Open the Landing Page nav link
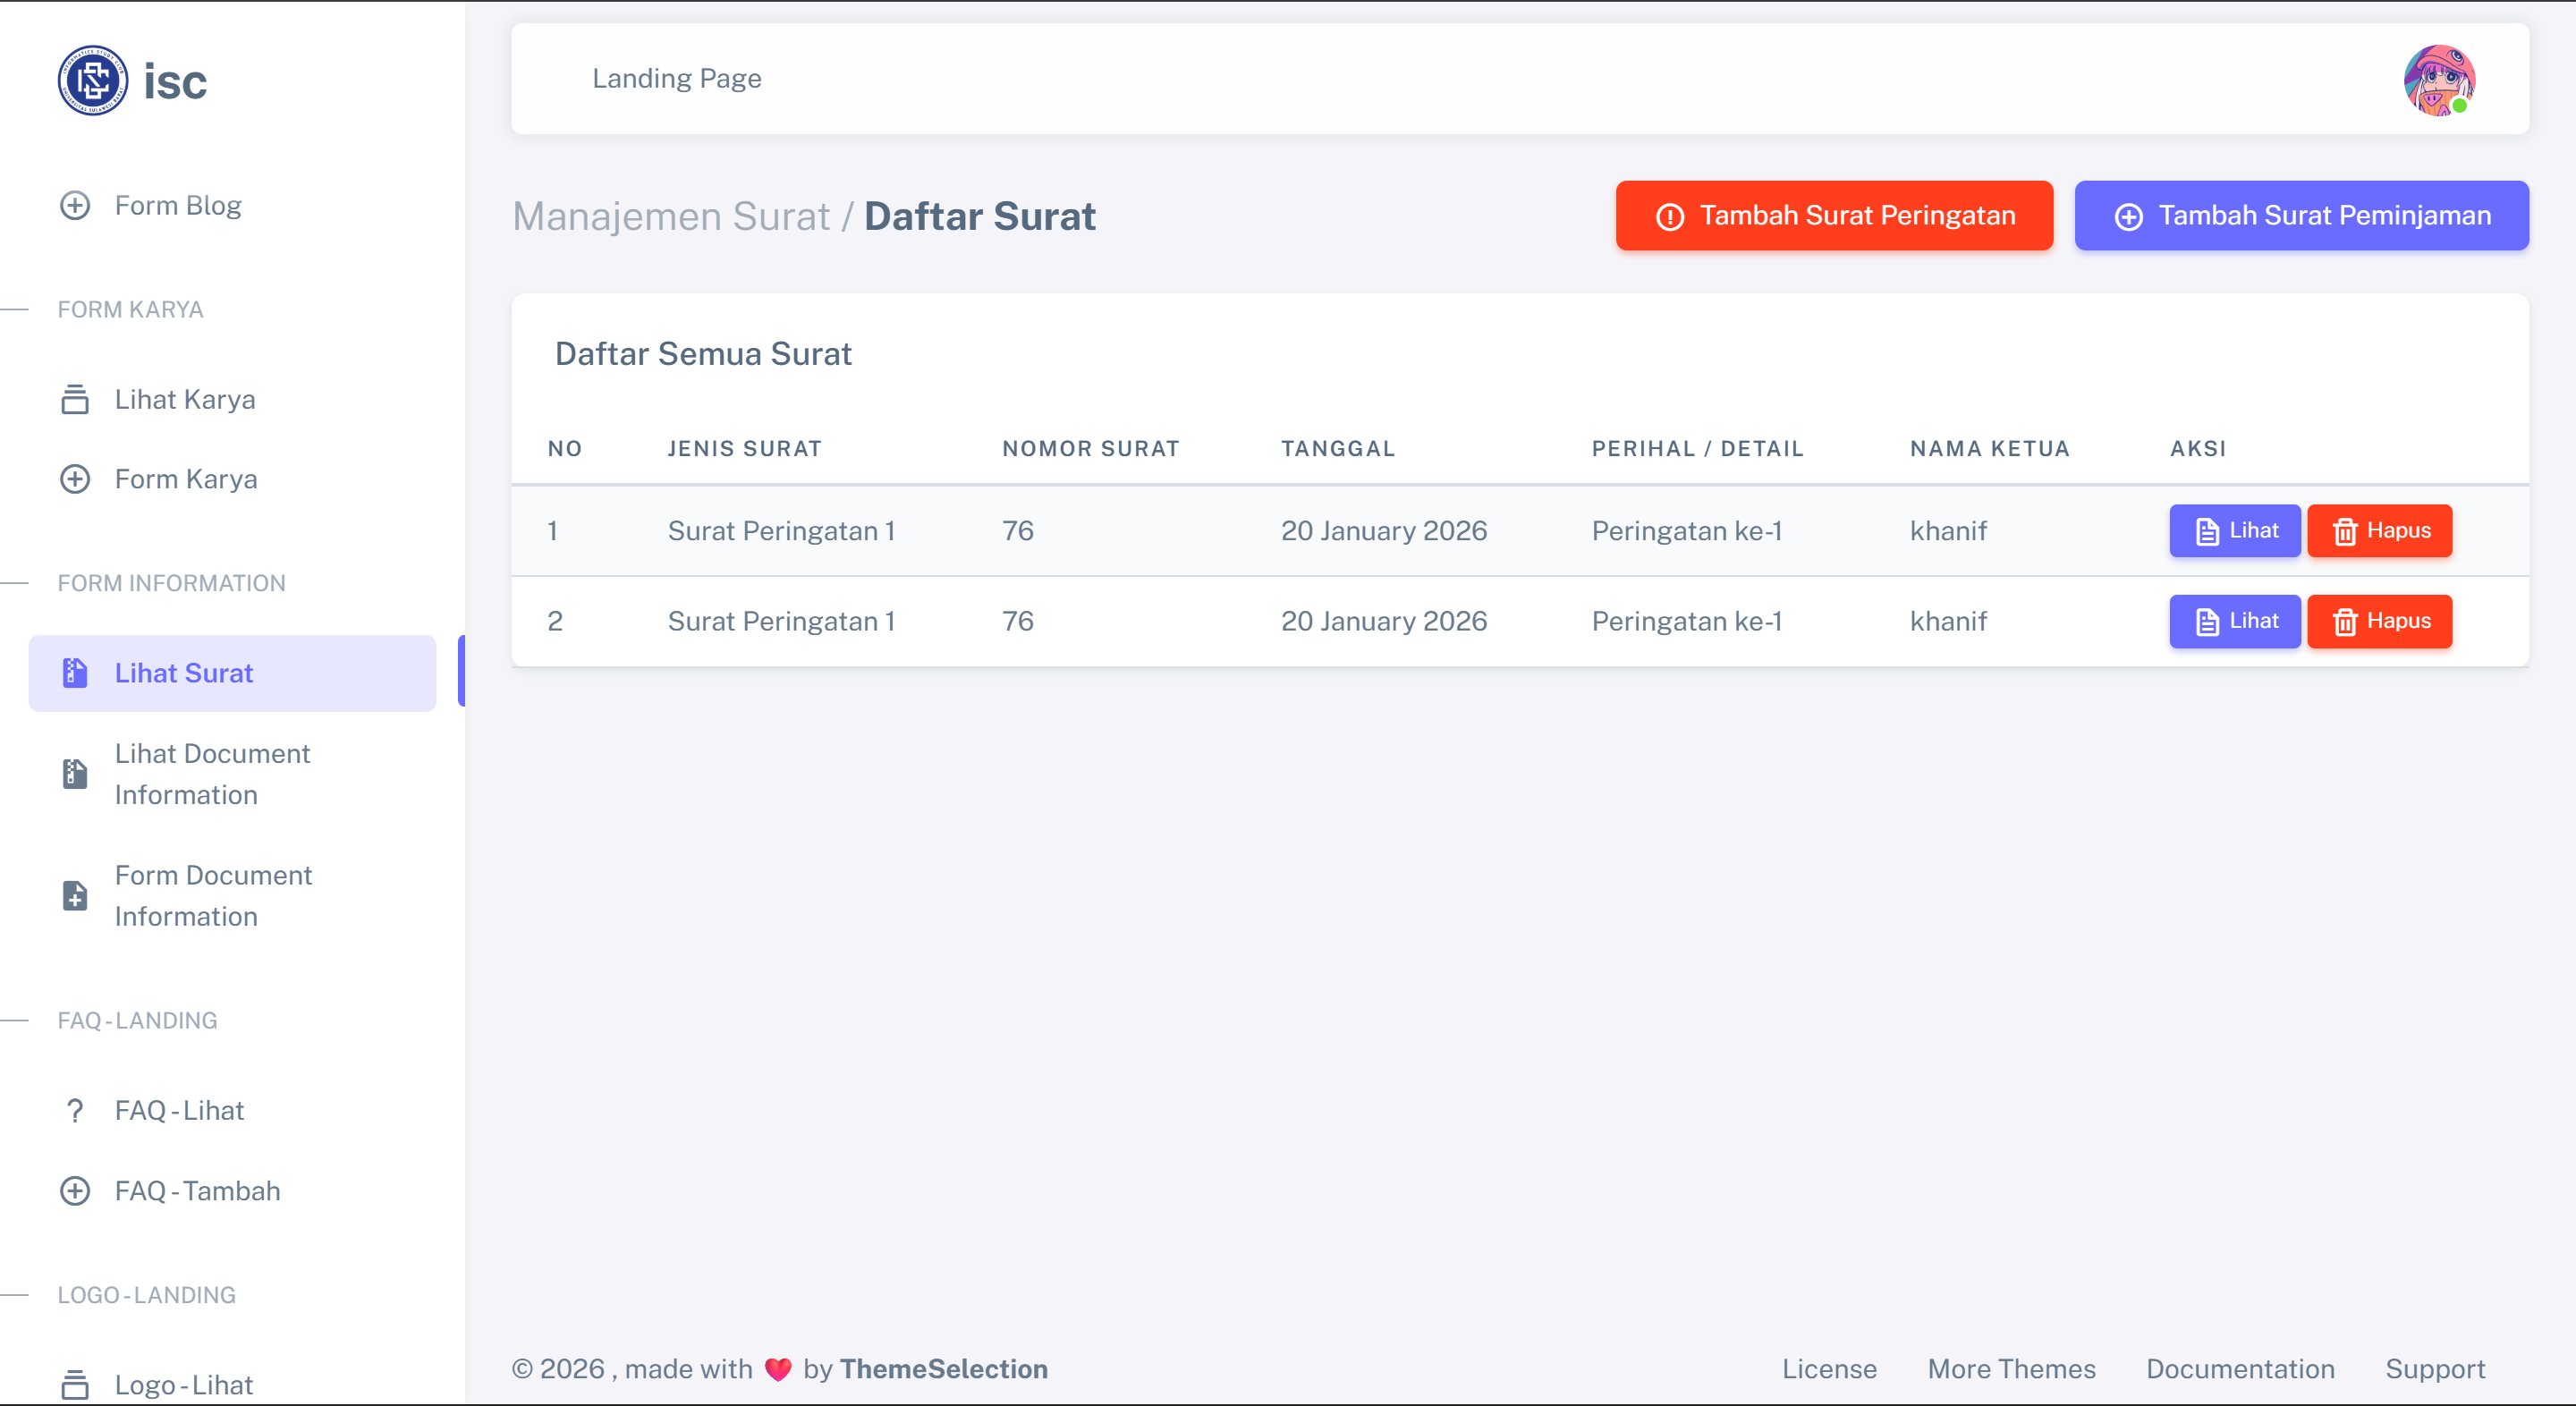Screen dimensions: 2576x1406 coord(676,78)
